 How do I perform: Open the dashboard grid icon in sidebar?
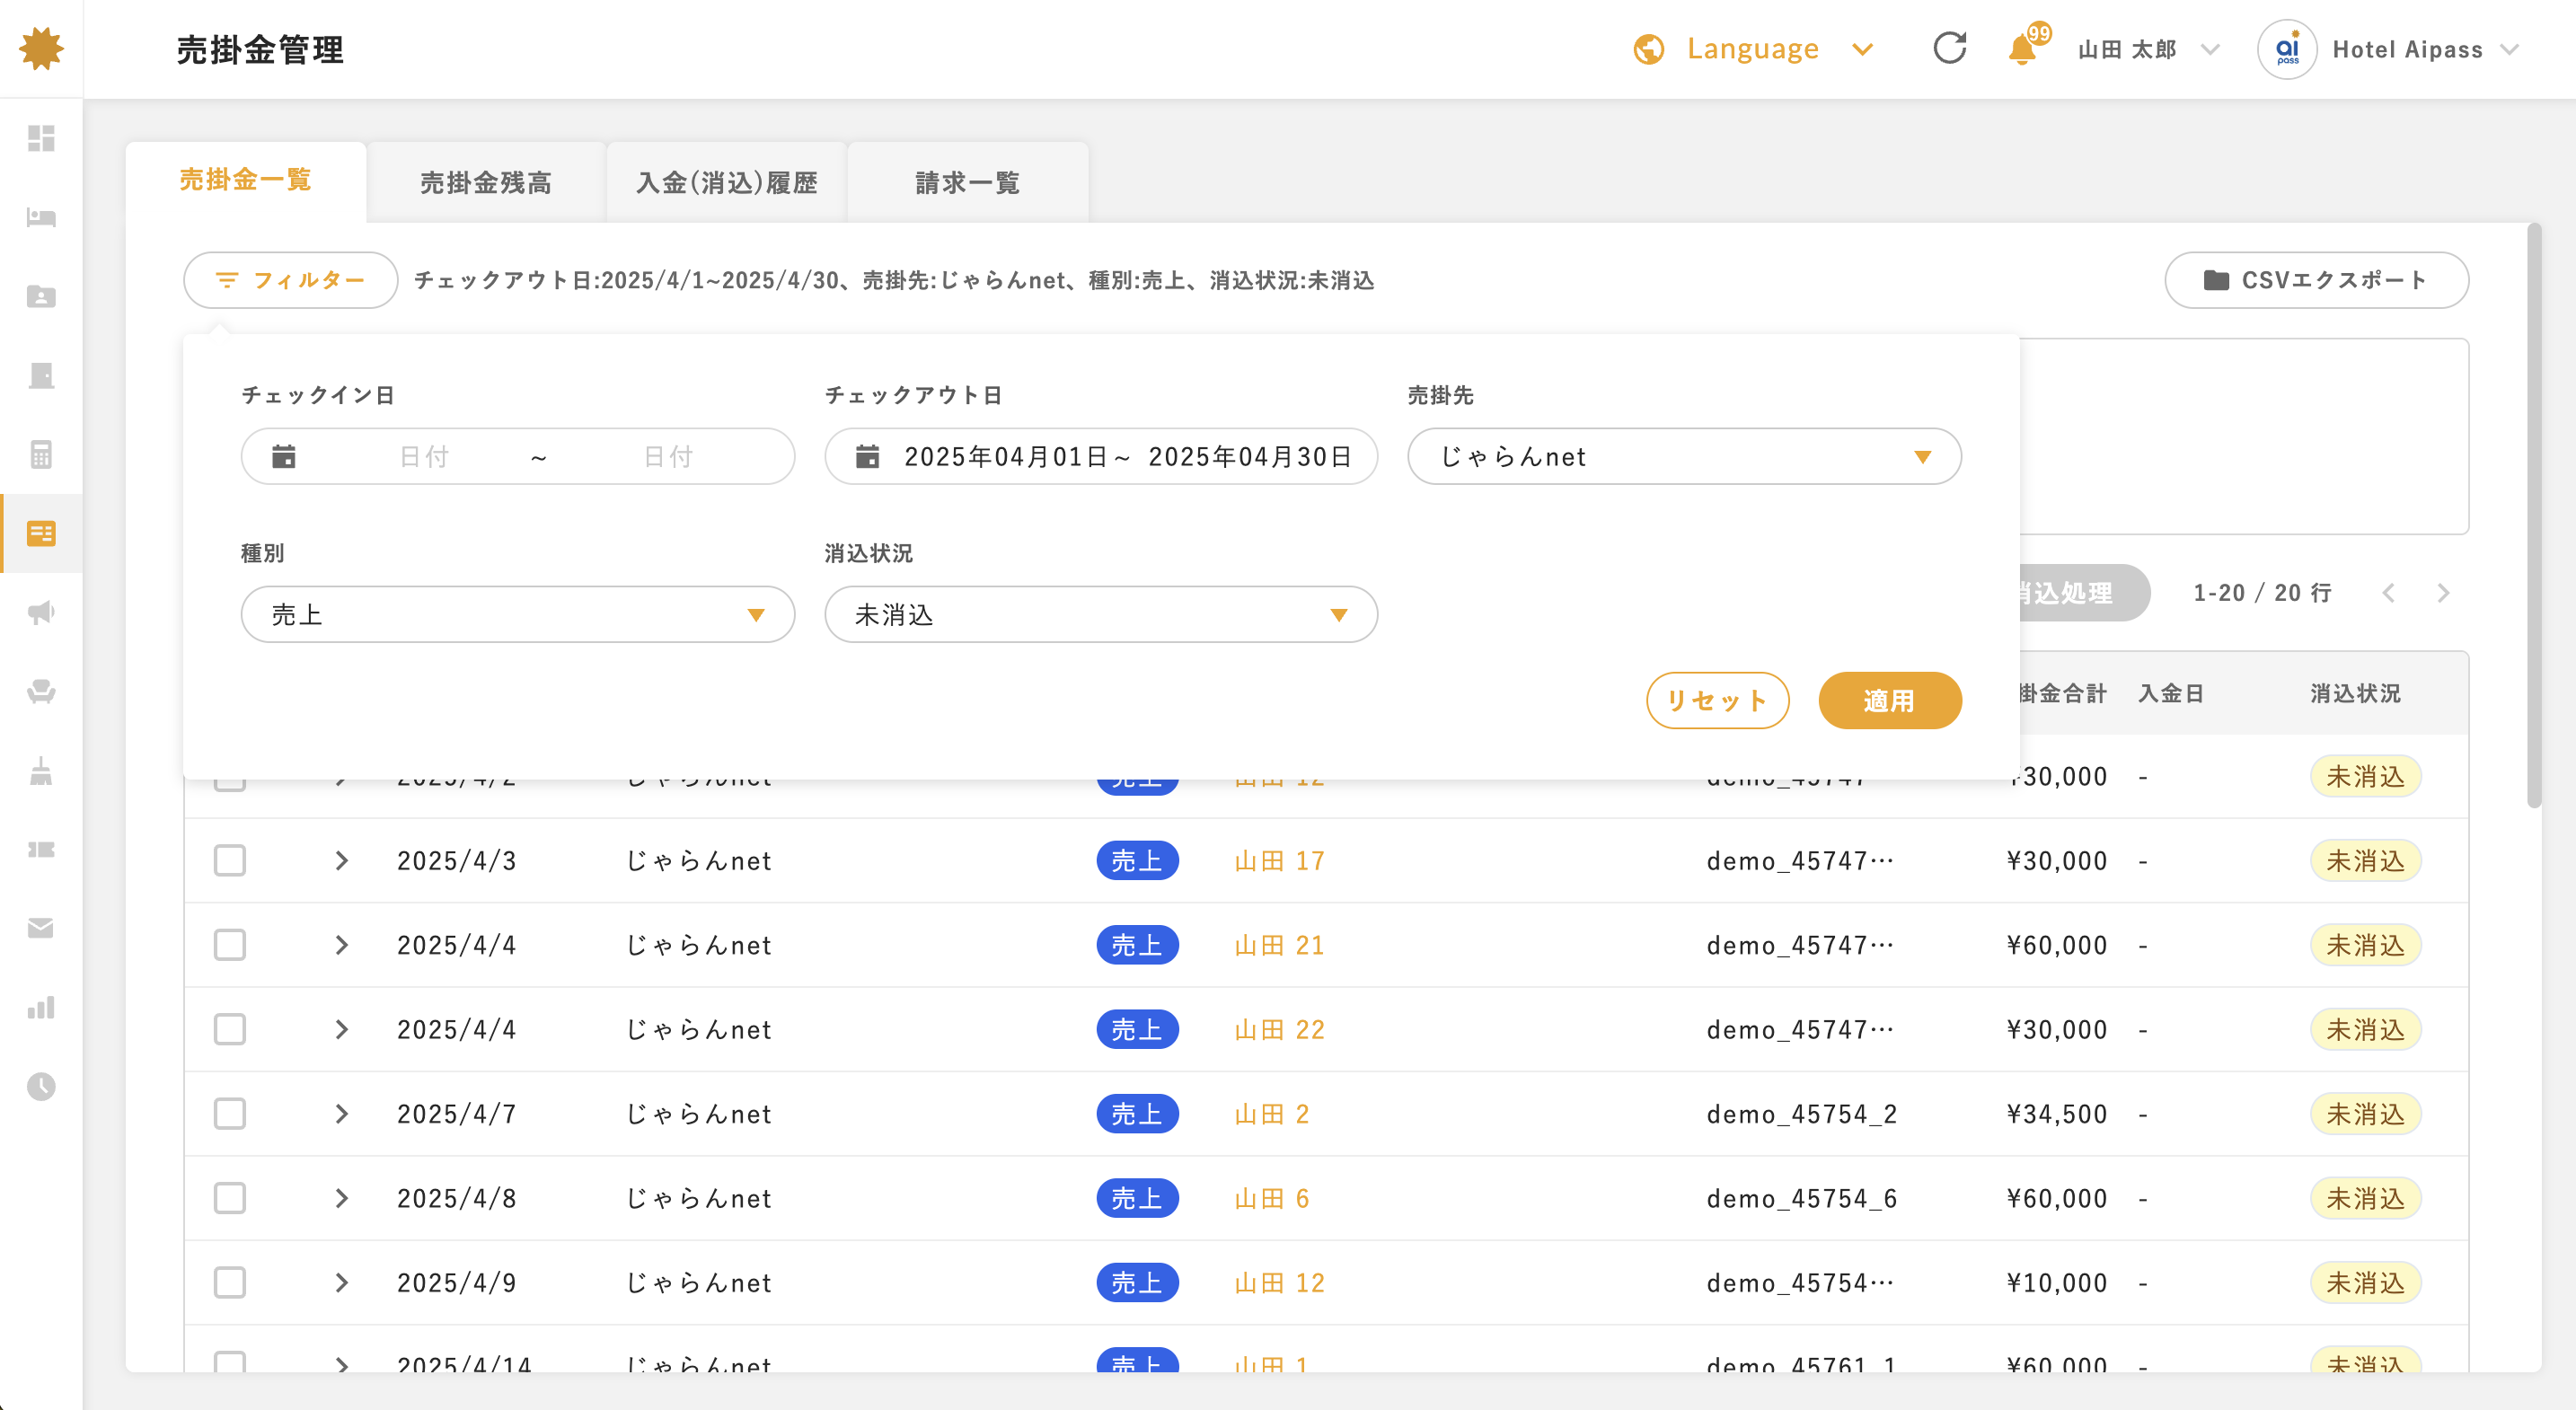41,138
